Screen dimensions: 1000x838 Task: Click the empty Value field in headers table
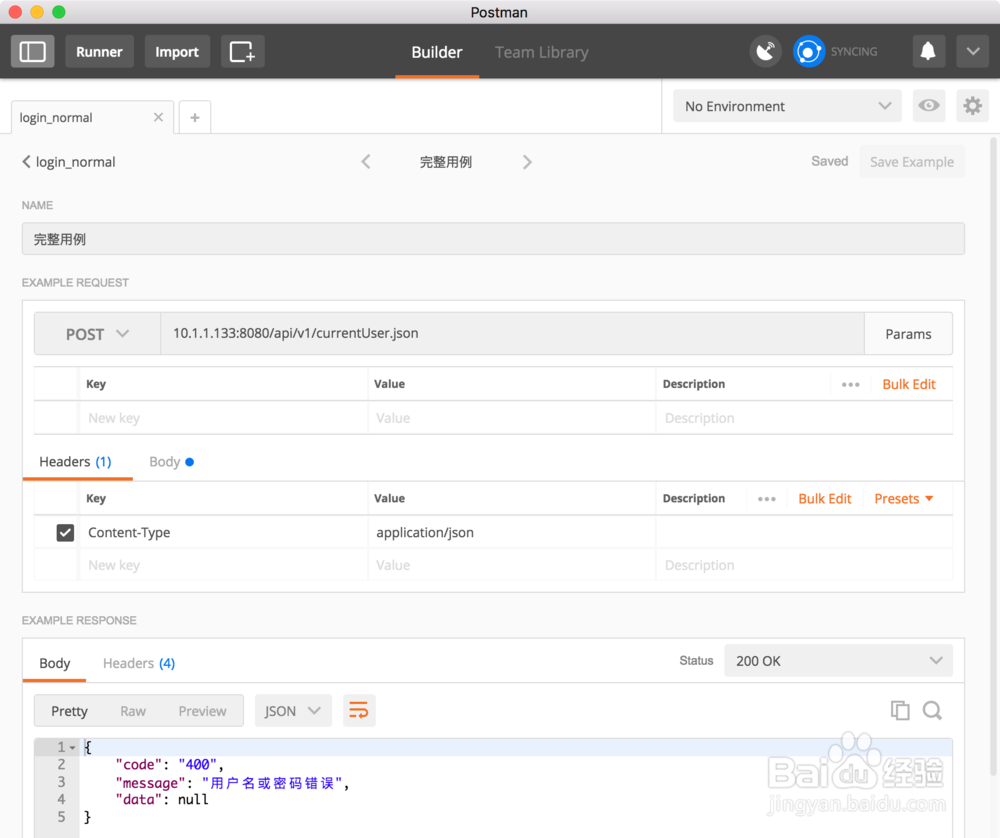(x=512, y=565)
